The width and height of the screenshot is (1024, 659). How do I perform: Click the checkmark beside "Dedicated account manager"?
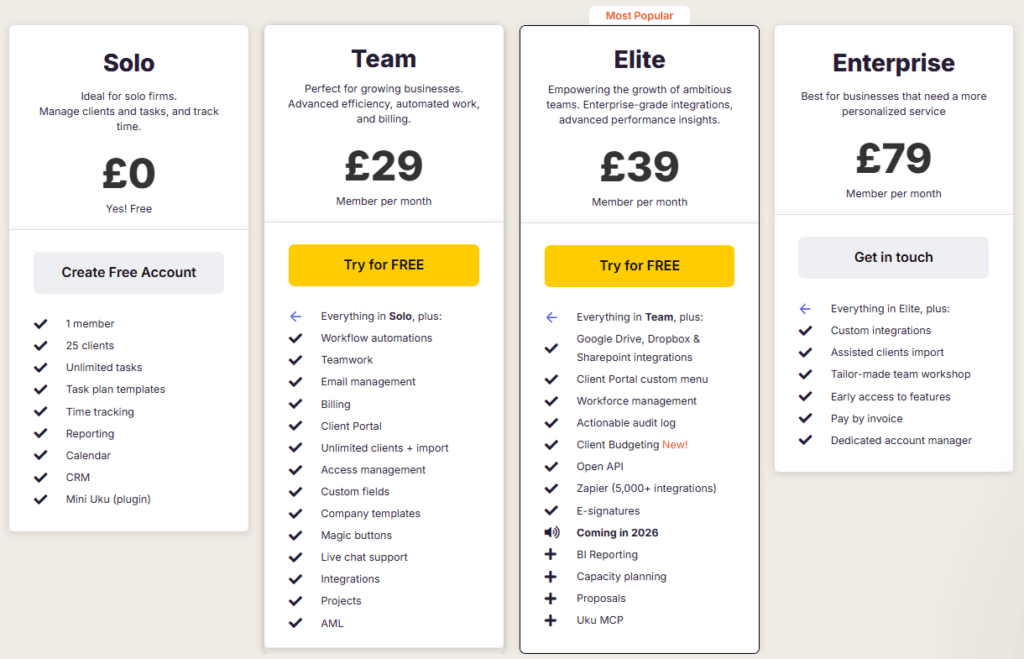(806, 440)
